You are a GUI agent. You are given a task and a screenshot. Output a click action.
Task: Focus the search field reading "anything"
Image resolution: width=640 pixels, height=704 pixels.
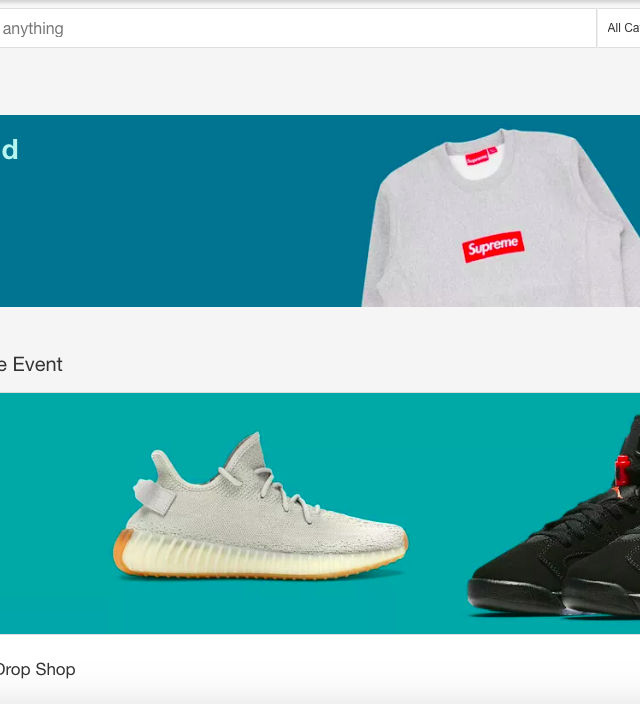(x=296, y=28)
